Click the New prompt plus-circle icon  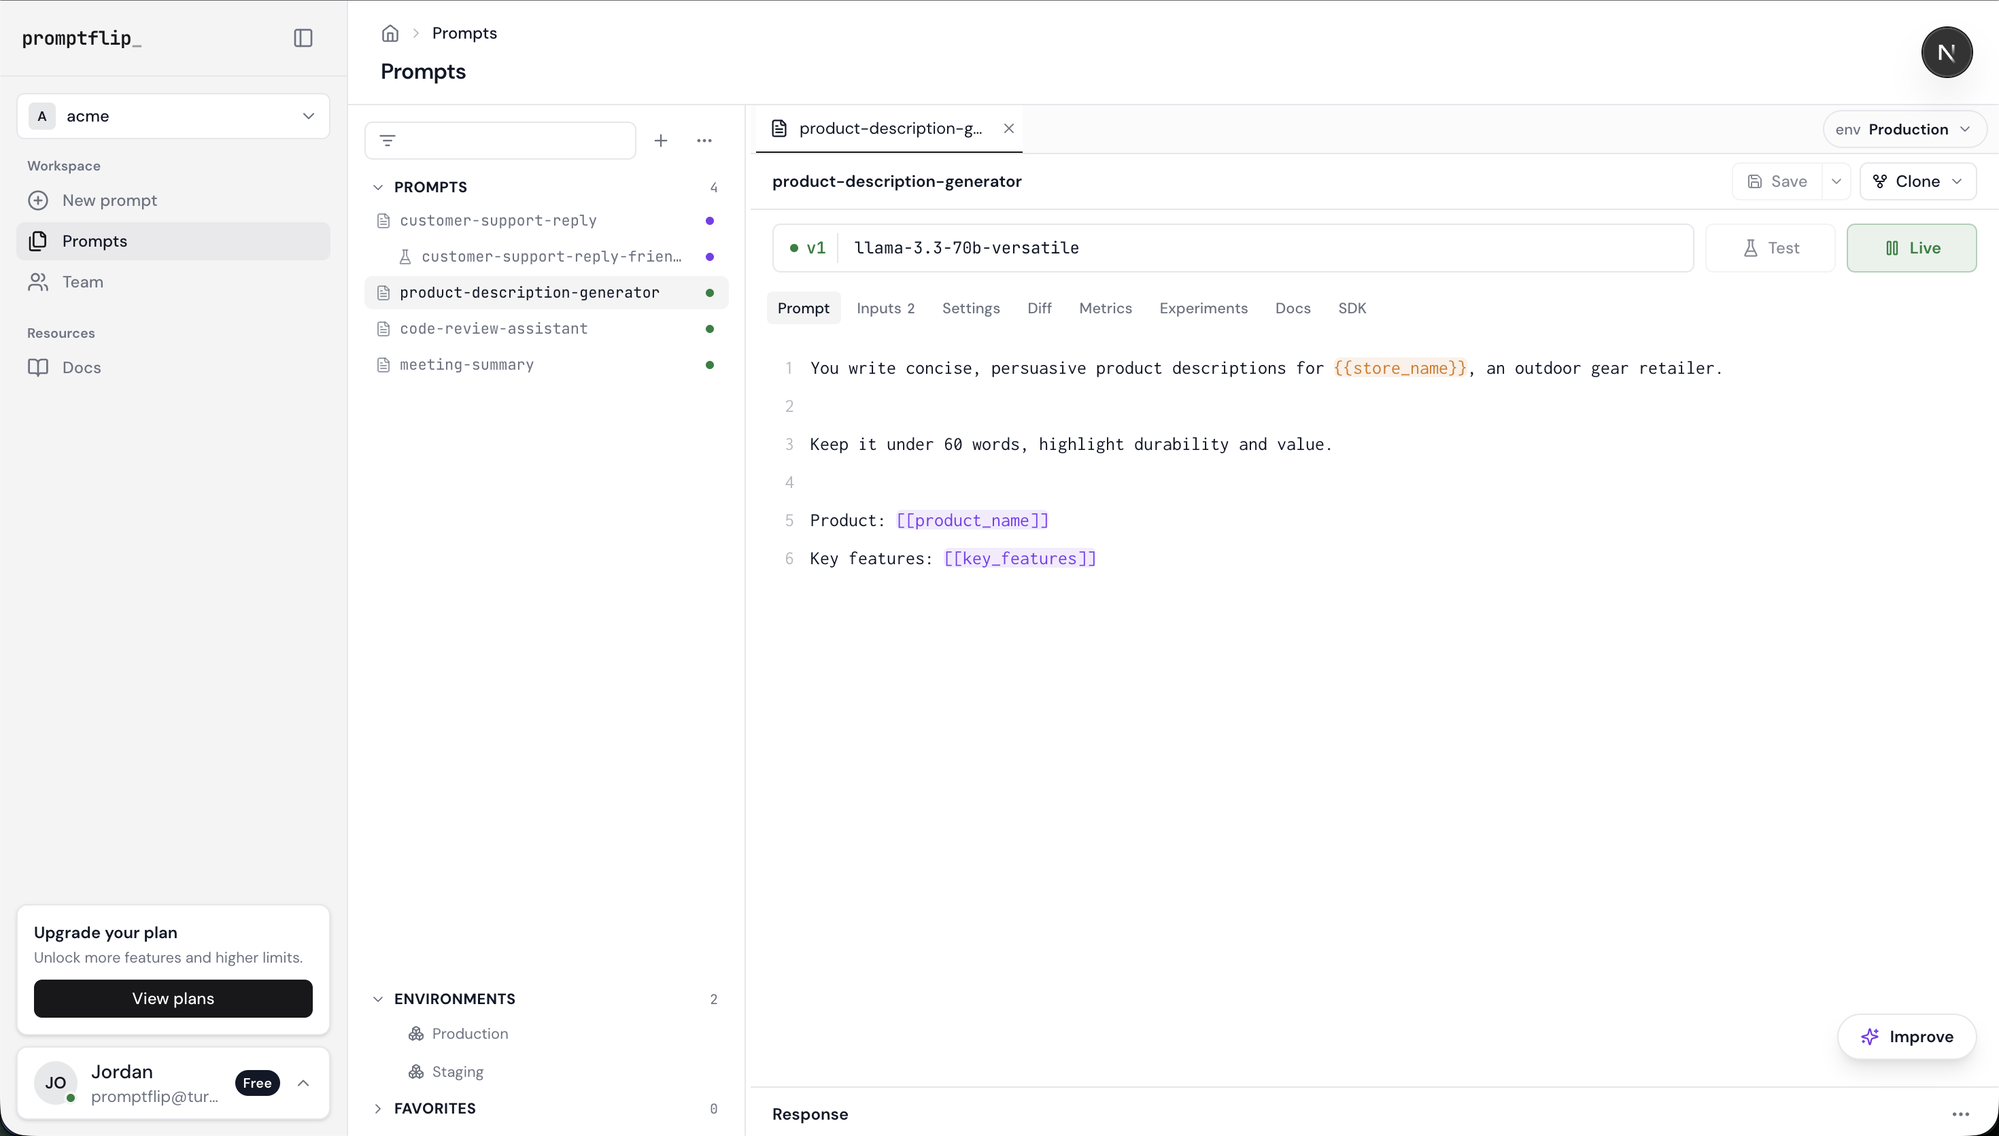pos(38,200)
